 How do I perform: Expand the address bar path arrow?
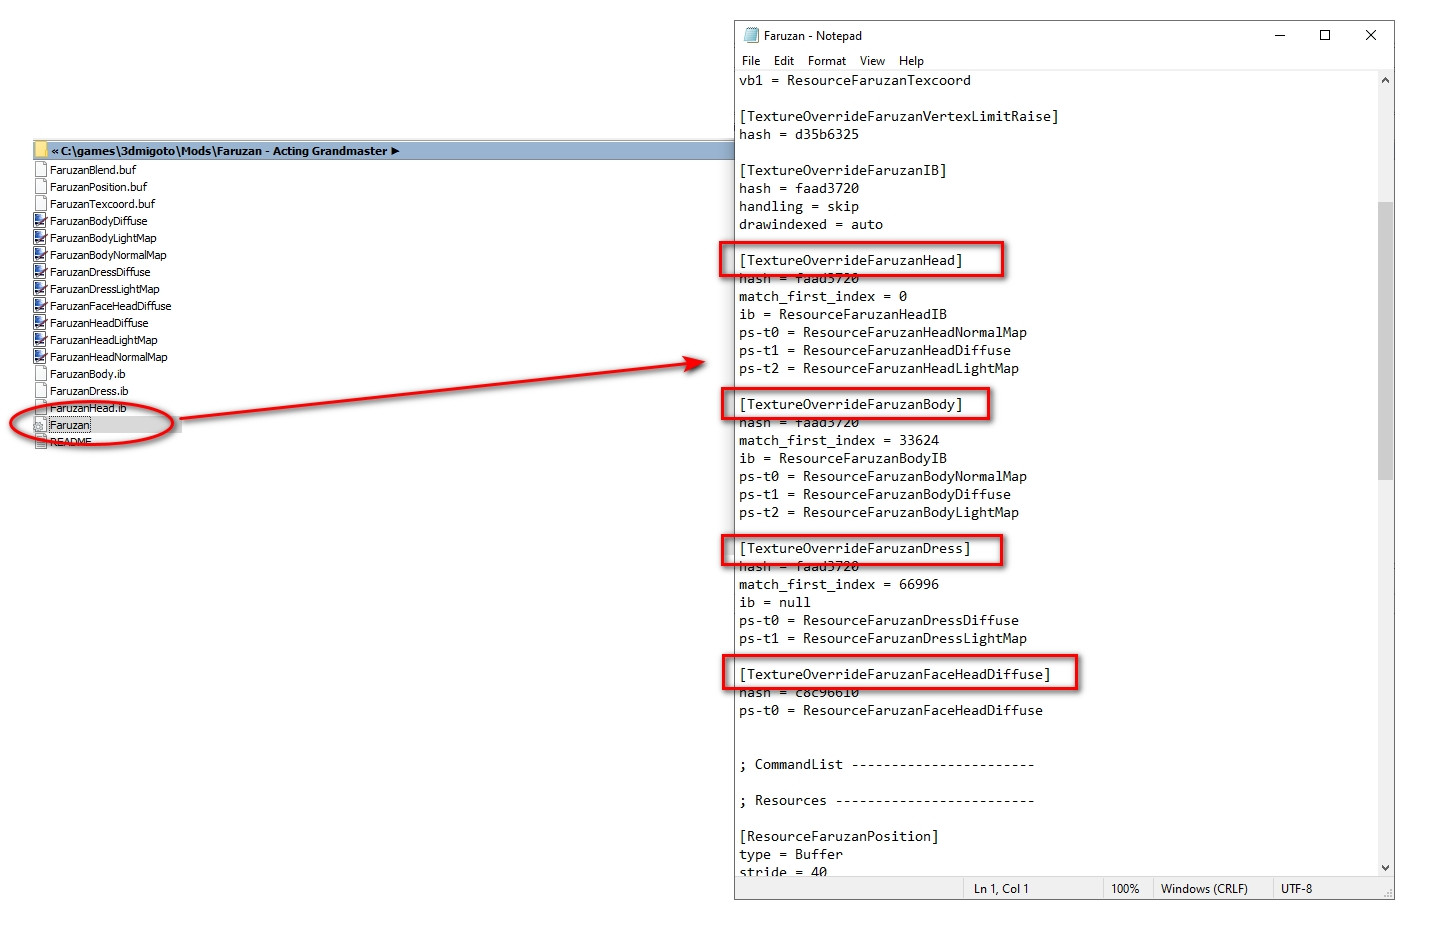pyautogui.click(x=395, y=151)
